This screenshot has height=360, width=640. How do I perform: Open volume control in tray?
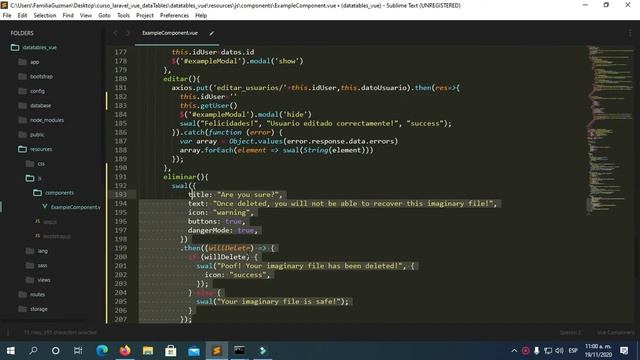(560, 351)
